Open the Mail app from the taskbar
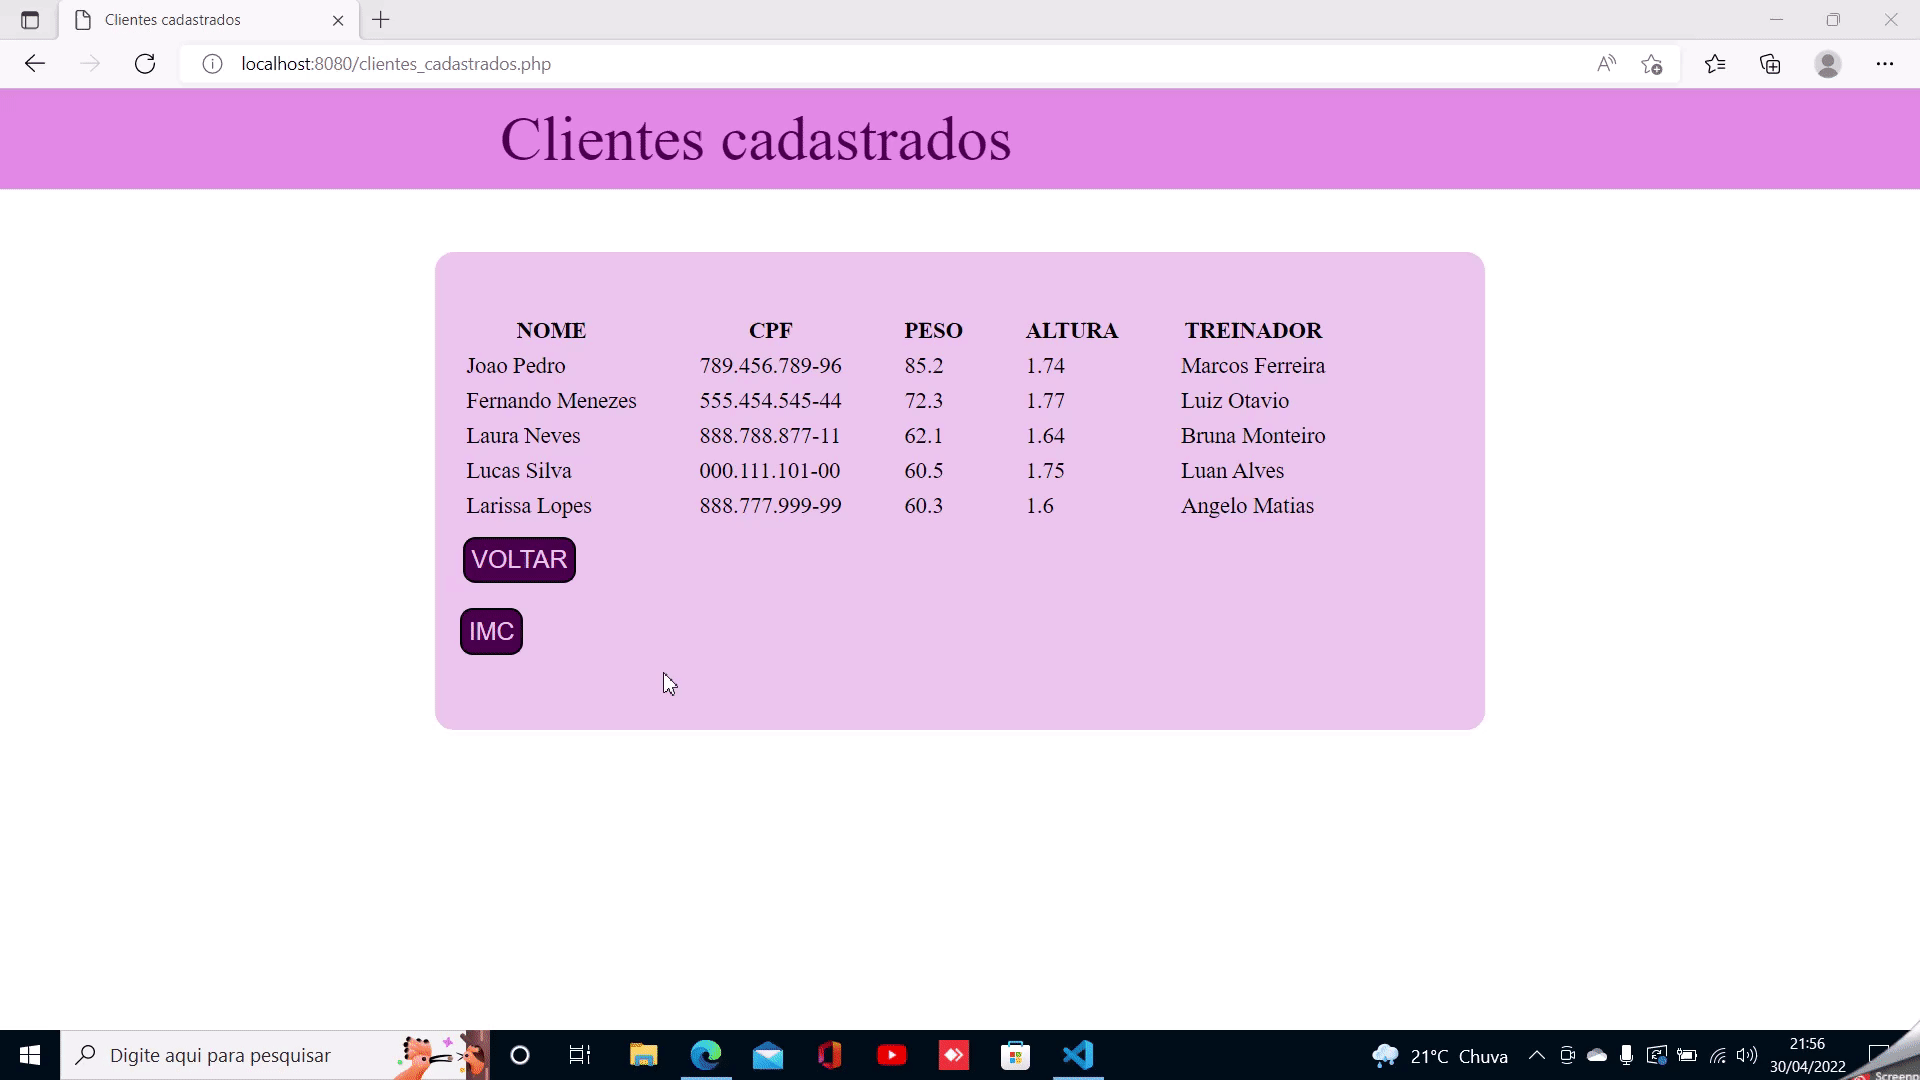Screen dimensions: 1920x1080 tap(769, 1055)
